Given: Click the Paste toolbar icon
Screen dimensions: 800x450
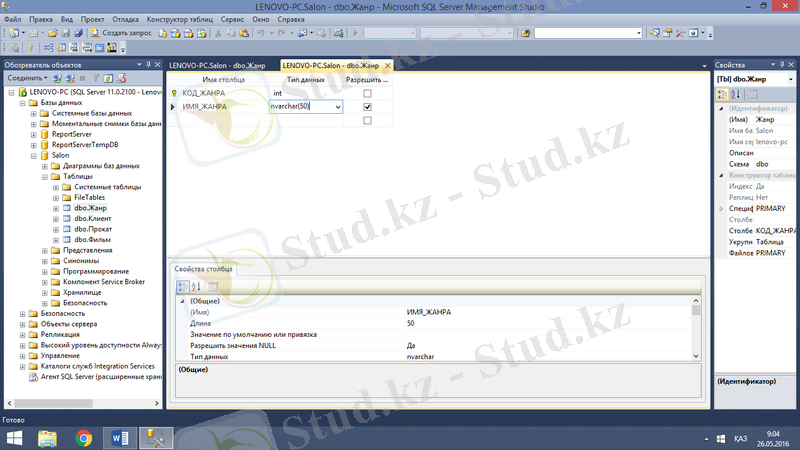Looking at the screenshot, I should (244, 33).
